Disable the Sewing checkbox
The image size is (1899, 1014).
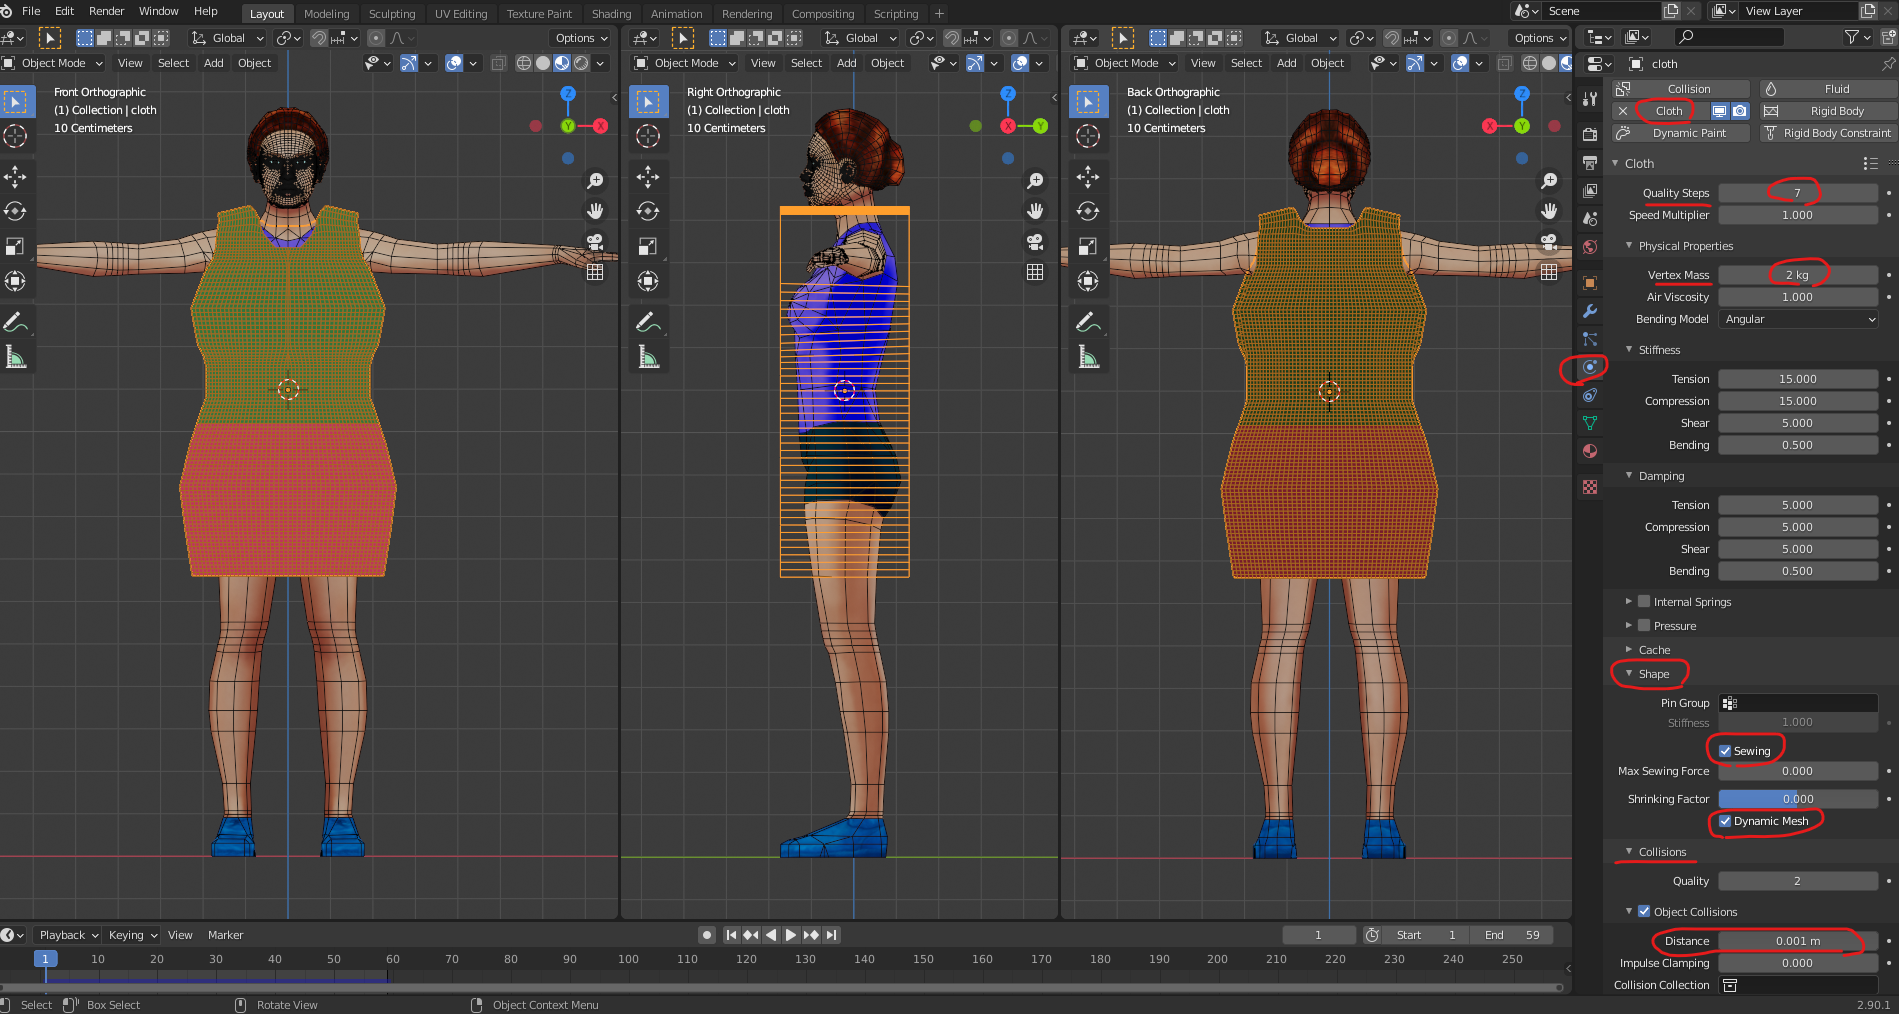click(x=1725, y=751)
